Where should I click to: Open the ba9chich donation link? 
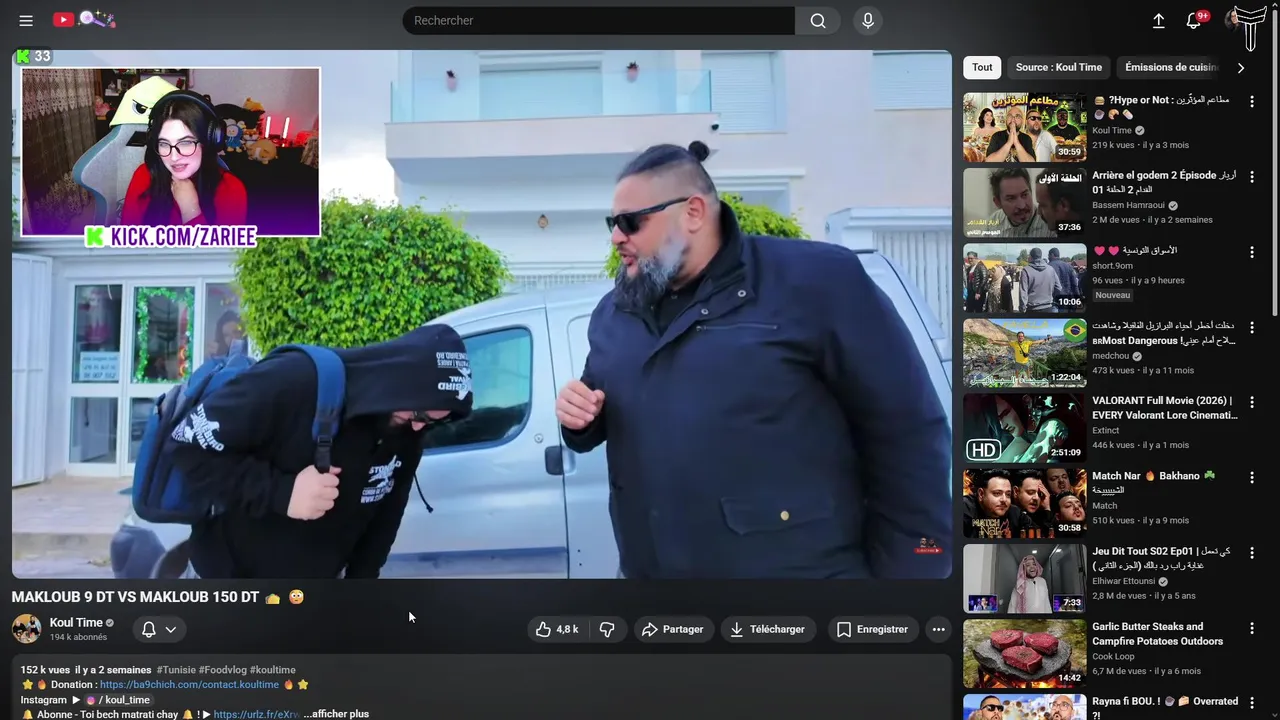pyautogui.click(x=189, y=685)
